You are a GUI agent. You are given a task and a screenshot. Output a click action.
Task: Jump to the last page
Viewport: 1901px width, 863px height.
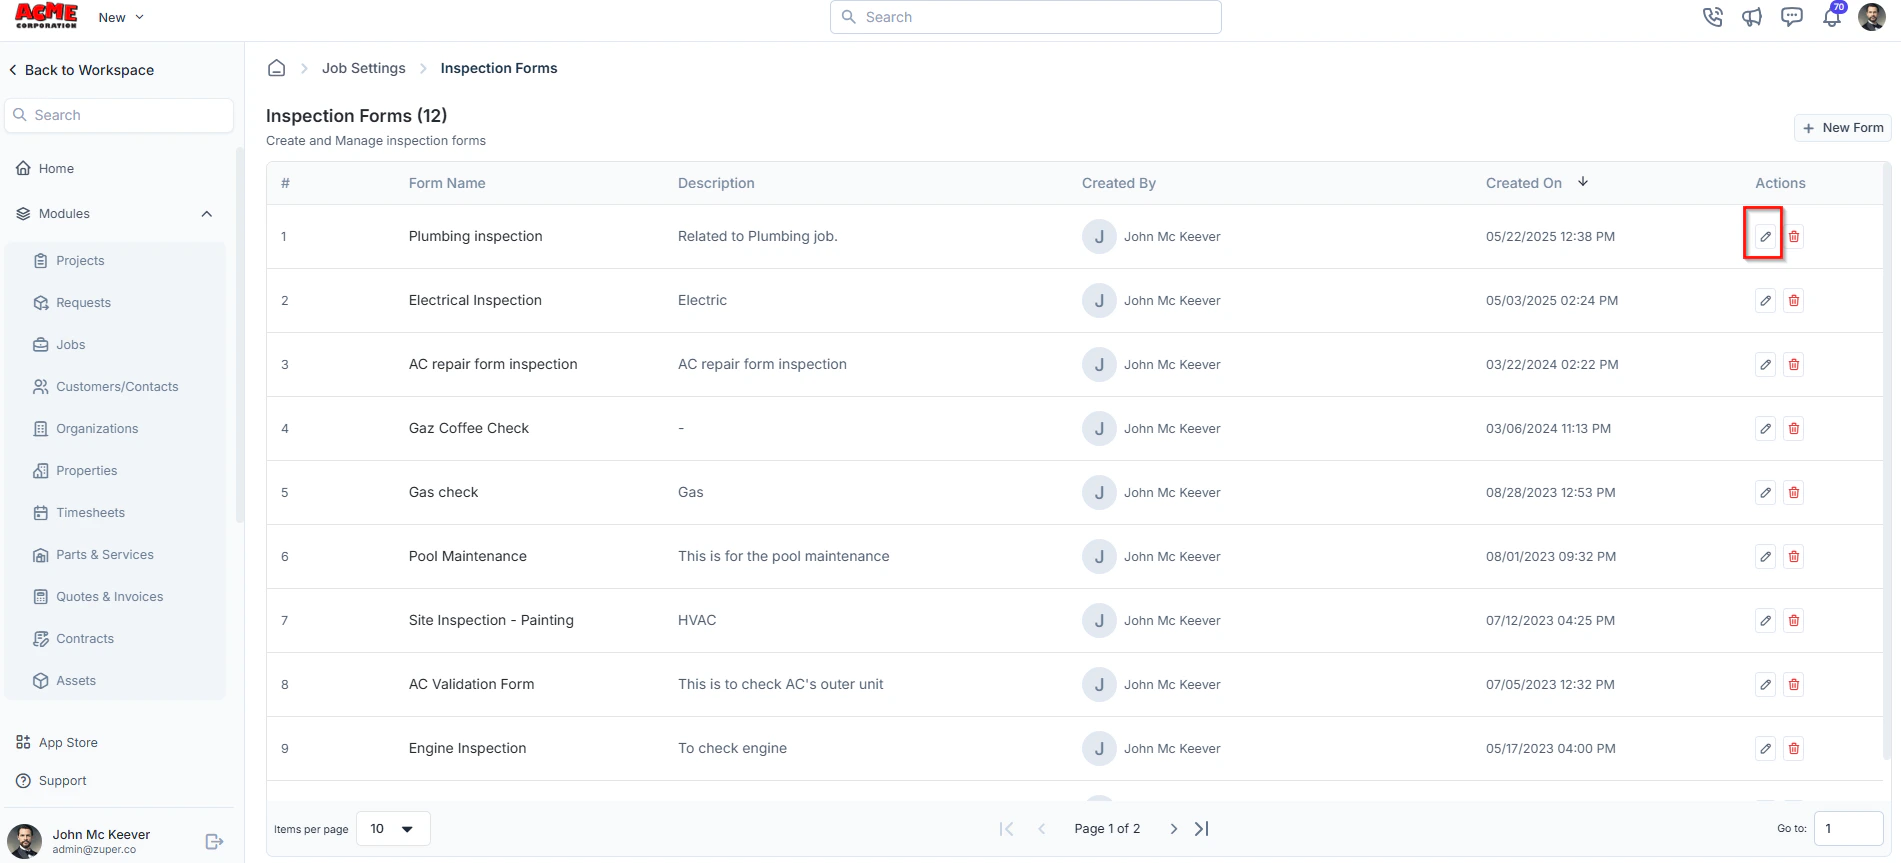[1202, 829]
